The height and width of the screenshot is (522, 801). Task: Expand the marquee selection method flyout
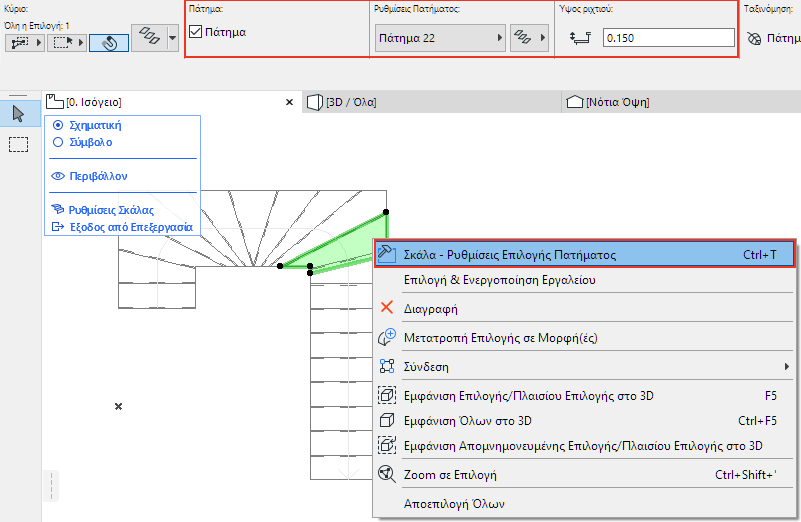tap(81, 43)
